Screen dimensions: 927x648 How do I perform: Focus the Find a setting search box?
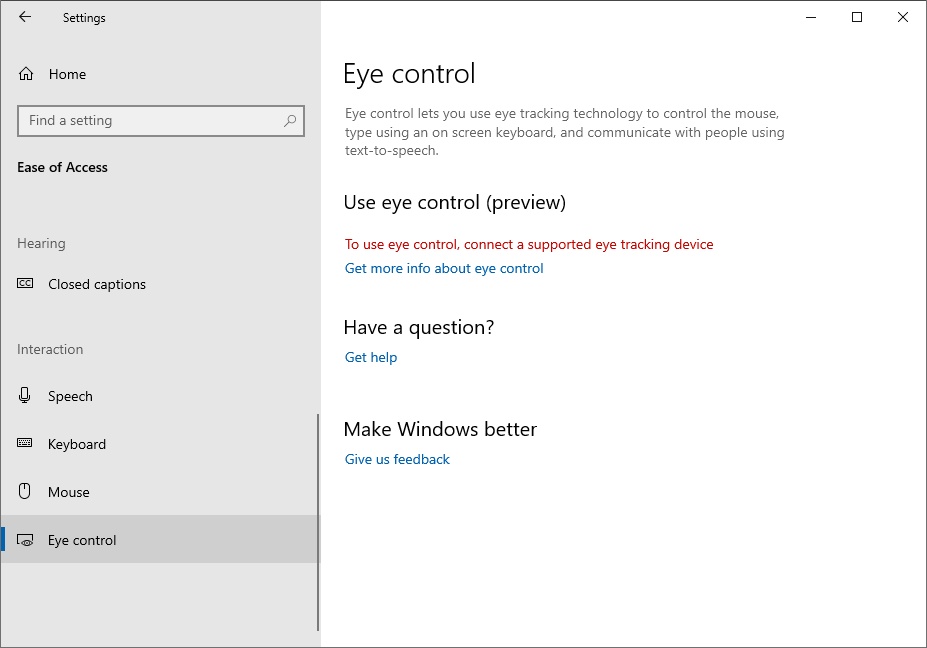(161, 121)
